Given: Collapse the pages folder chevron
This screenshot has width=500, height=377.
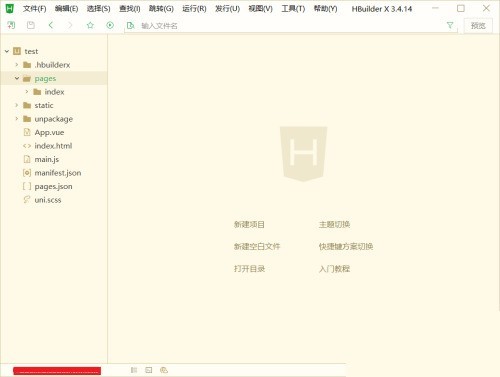Looking at the screenshot, I should [x=17, y=78].
